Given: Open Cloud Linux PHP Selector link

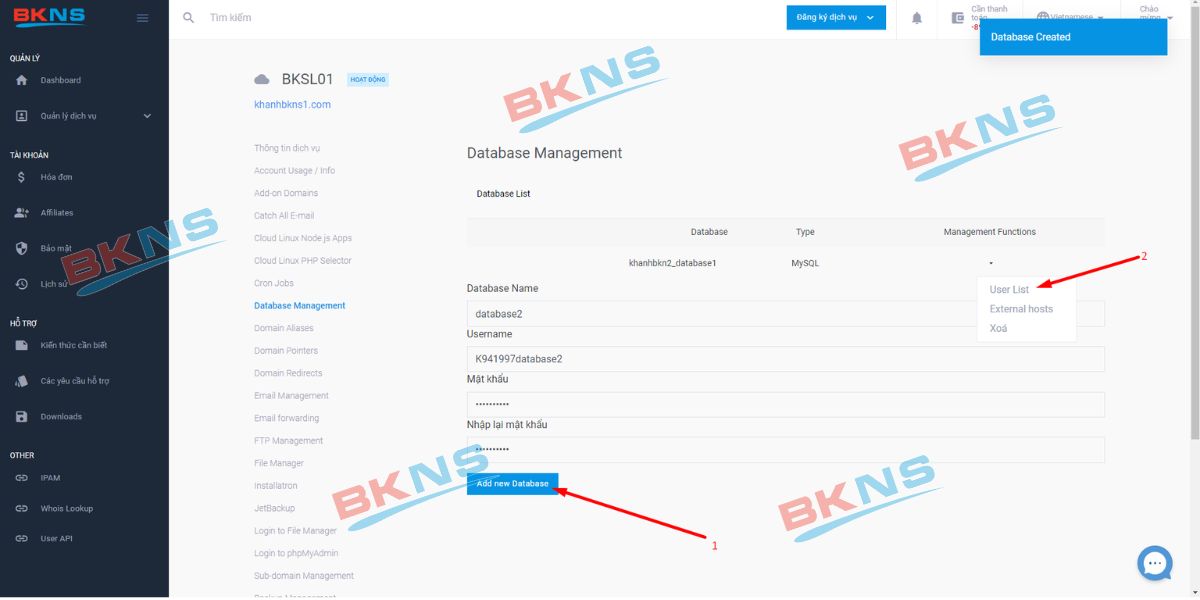Looking at the screenshot, I should pos(303,261).
